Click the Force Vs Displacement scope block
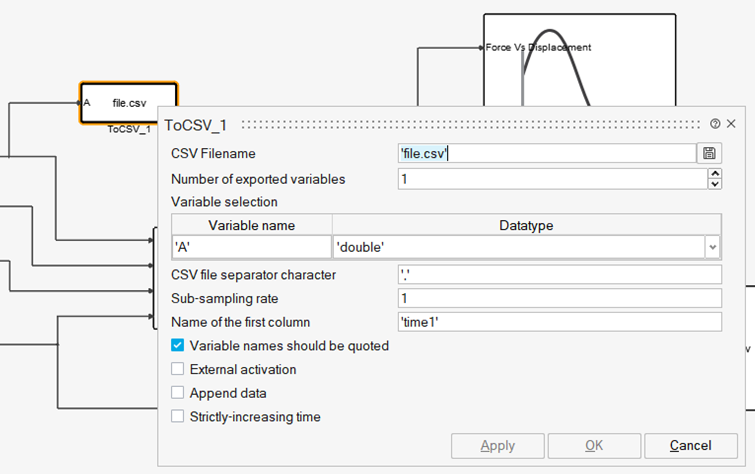The image size is (755, 474). [x=578, y=58]
